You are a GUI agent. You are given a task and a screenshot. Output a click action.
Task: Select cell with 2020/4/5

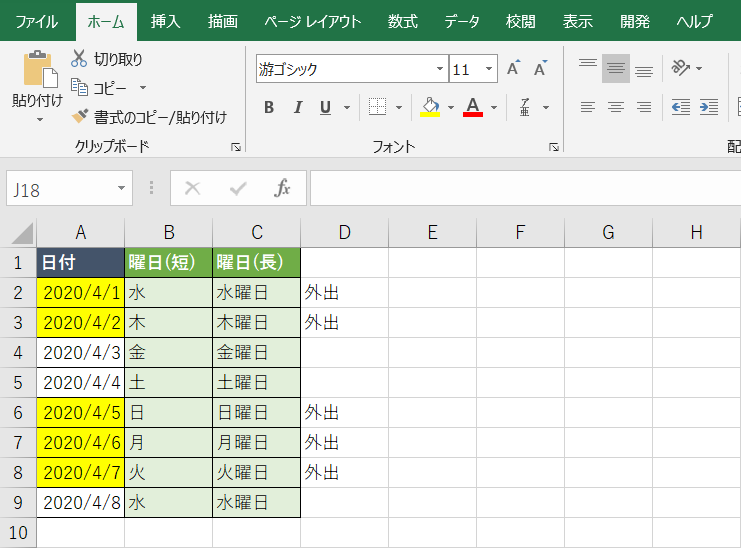[81, 412]
